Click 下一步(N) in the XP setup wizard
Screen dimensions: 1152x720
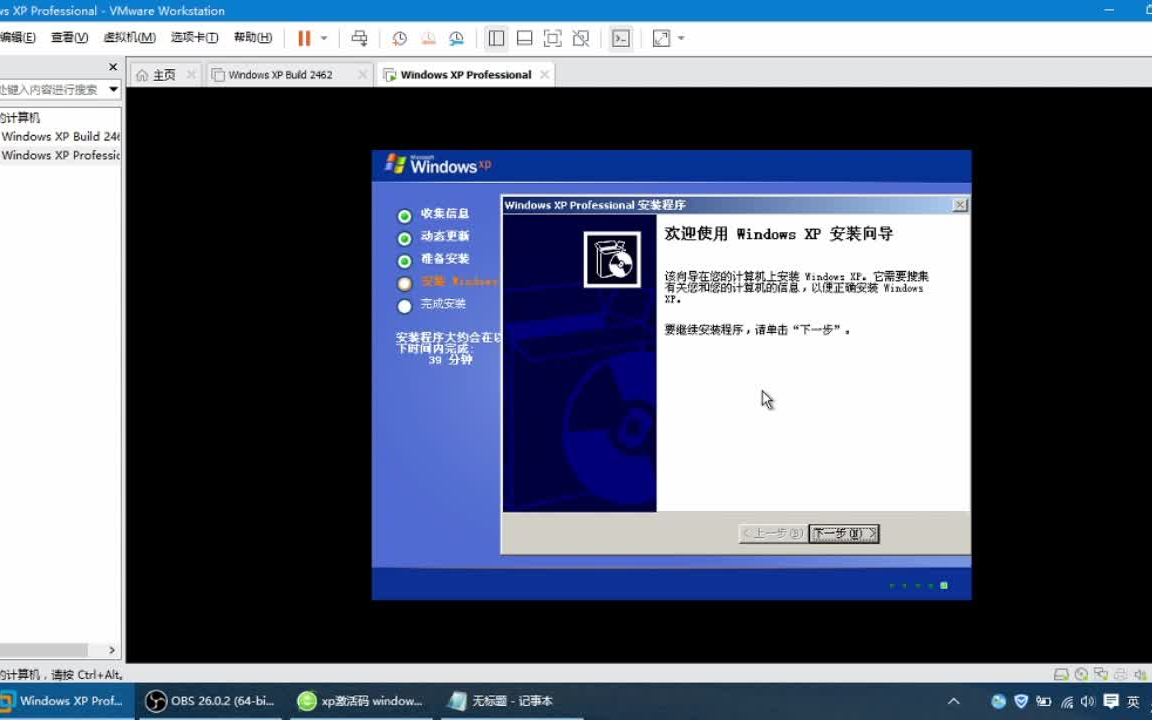pyautogui.click(x=843, y=533)
